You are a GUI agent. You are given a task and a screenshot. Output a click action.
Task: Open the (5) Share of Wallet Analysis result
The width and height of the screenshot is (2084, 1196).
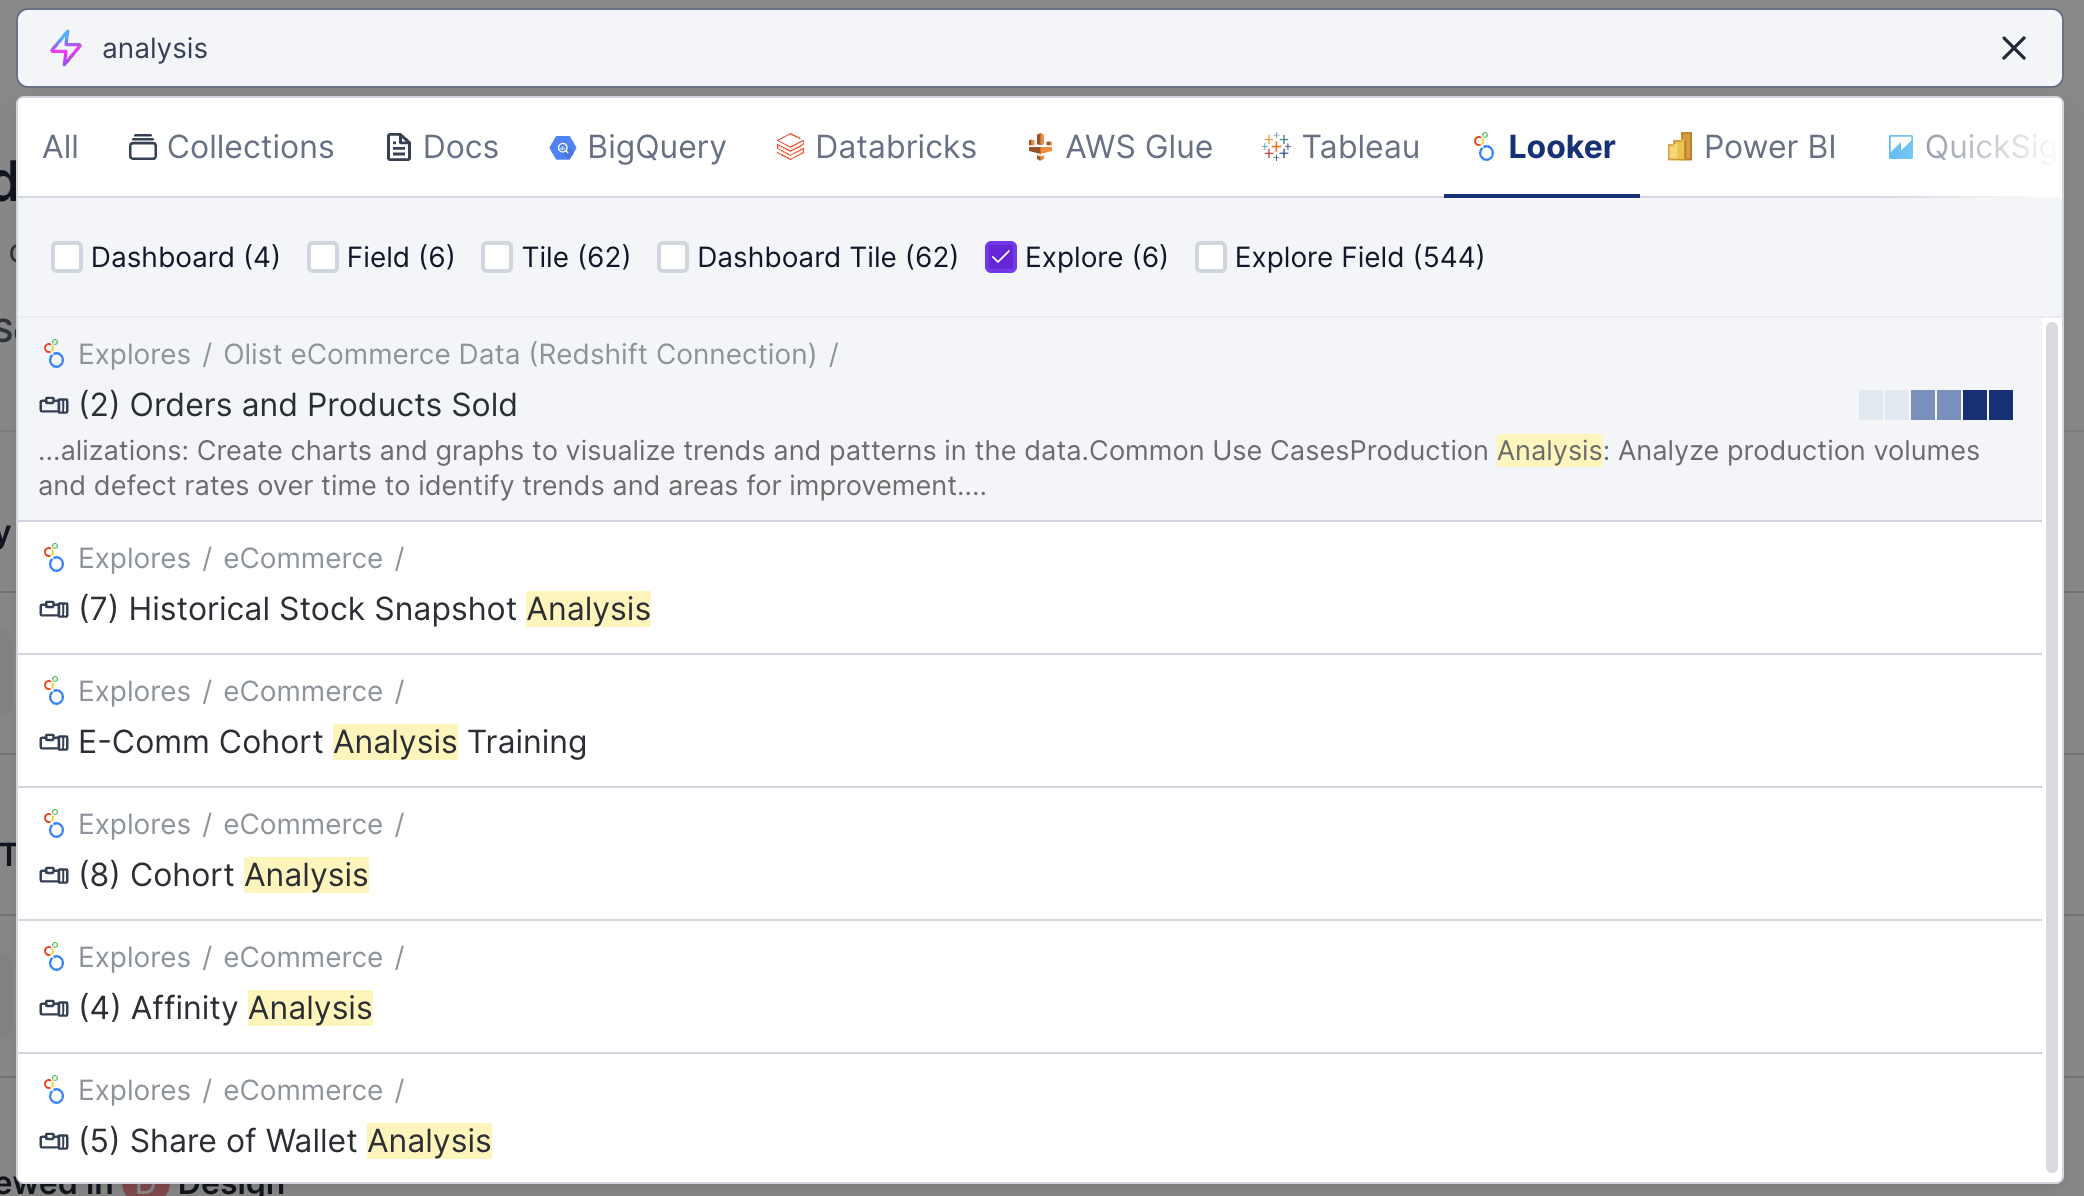(285, 1141)
